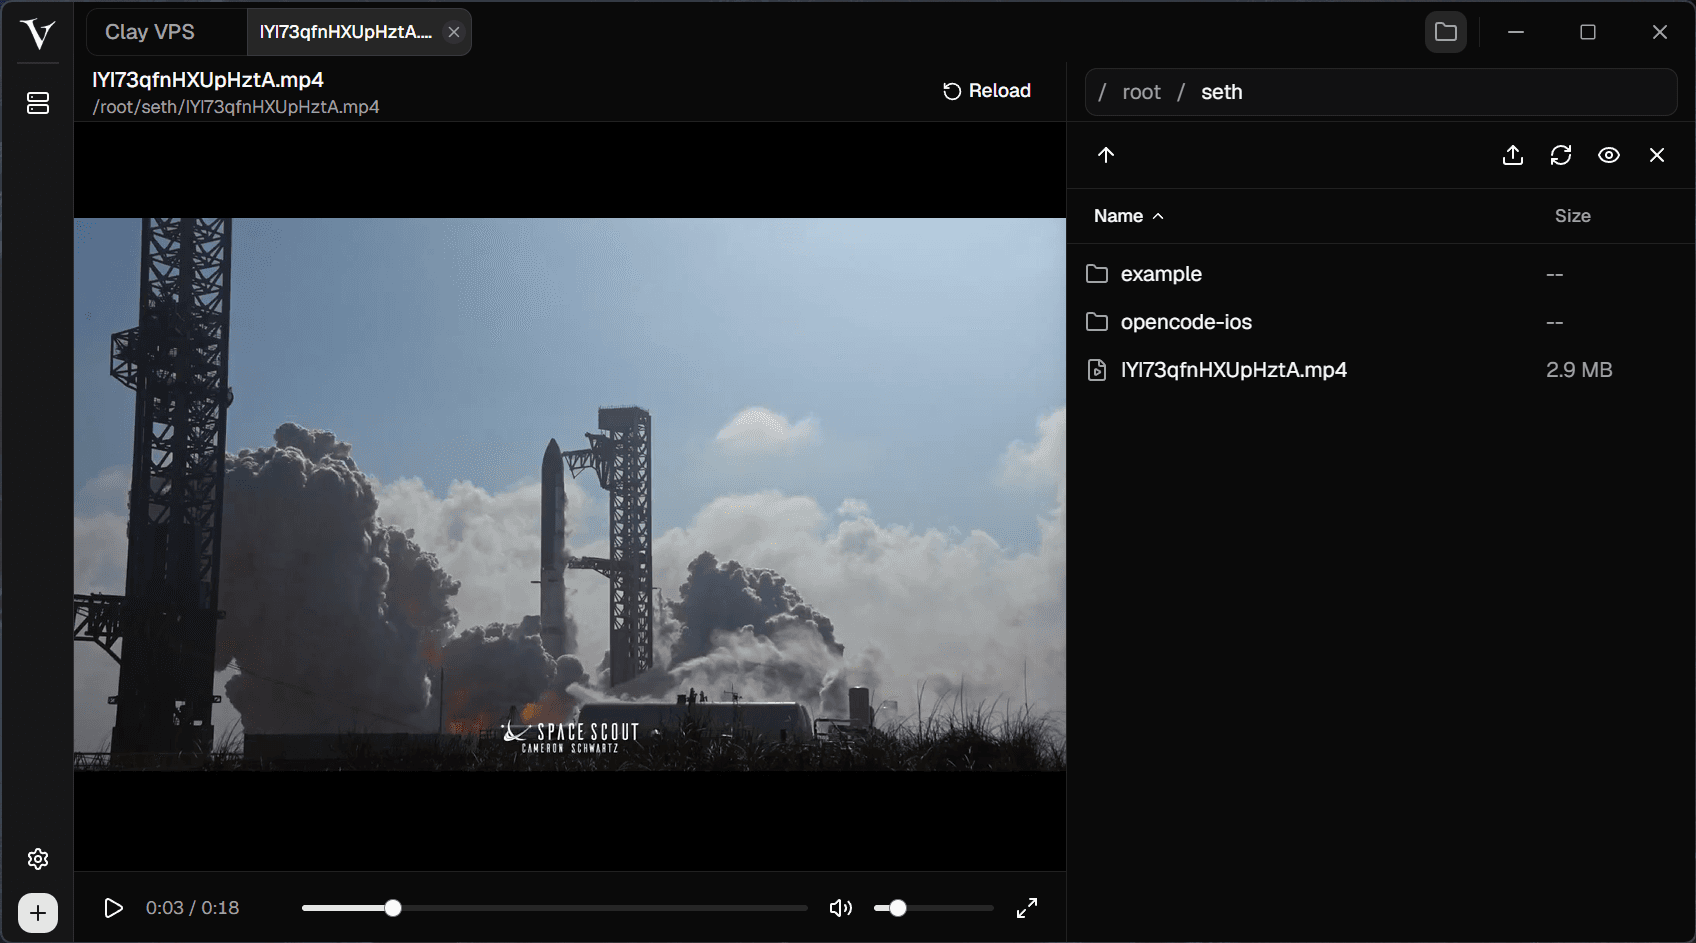Image resolution: width=1696 pixels, height=943 pixels.
Task: Enter fullscreen video mode
Action: [x=1027, y=908]
